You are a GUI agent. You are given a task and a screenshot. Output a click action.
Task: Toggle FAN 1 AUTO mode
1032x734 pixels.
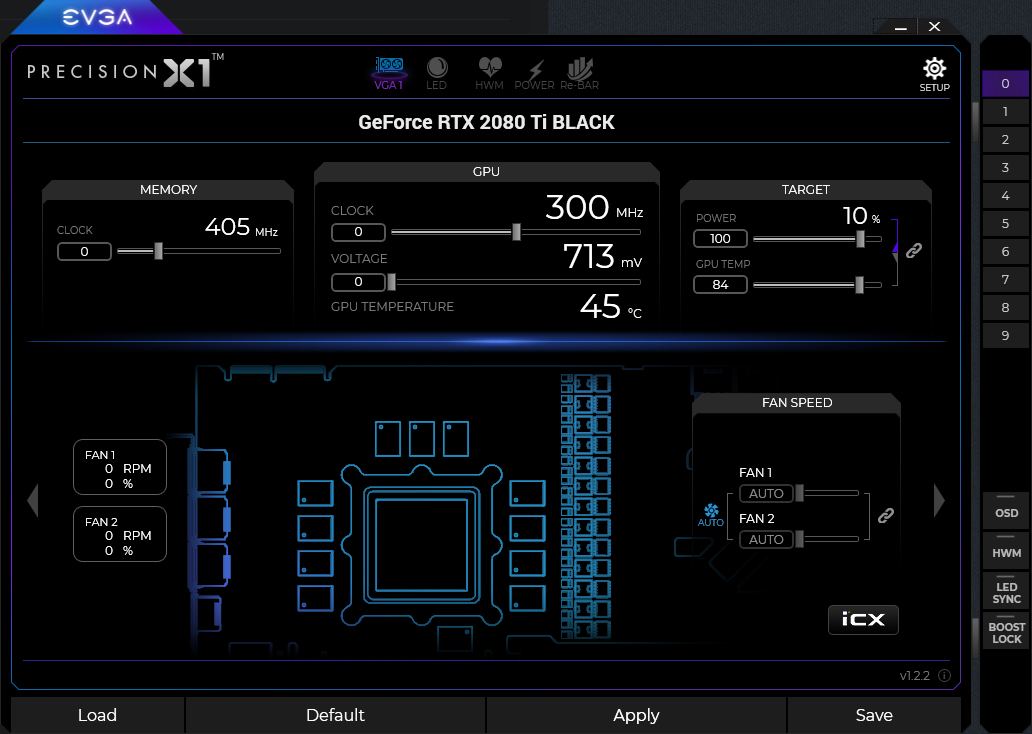tap(766, 493)
